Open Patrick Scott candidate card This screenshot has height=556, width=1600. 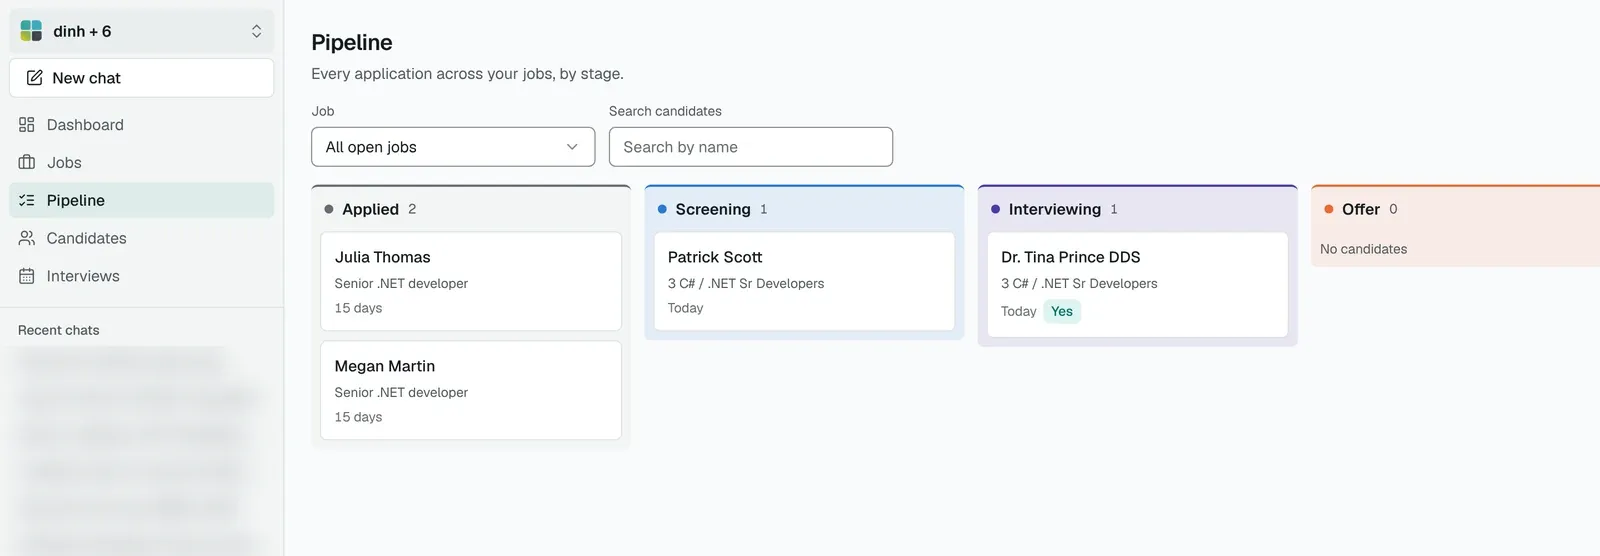point(804,282)
